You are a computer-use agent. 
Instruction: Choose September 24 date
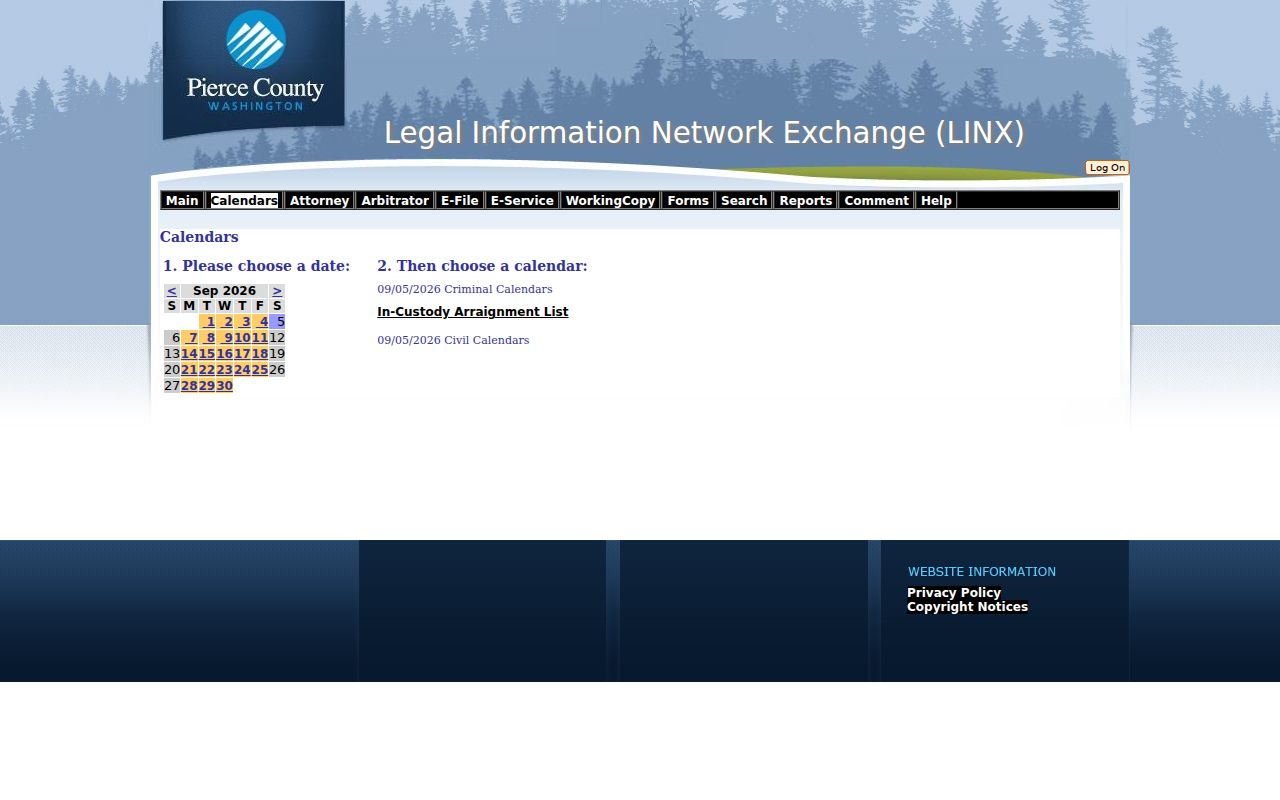[x=242, y=370]
